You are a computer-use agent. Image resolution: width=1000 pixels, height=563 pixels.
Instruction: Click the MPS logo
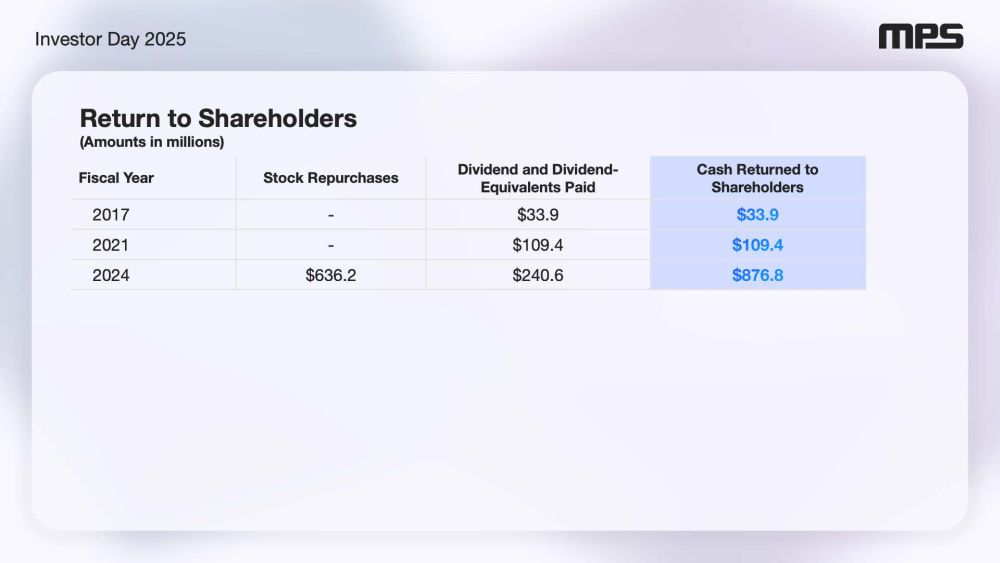pyautogui.click(x=921, y=38)
